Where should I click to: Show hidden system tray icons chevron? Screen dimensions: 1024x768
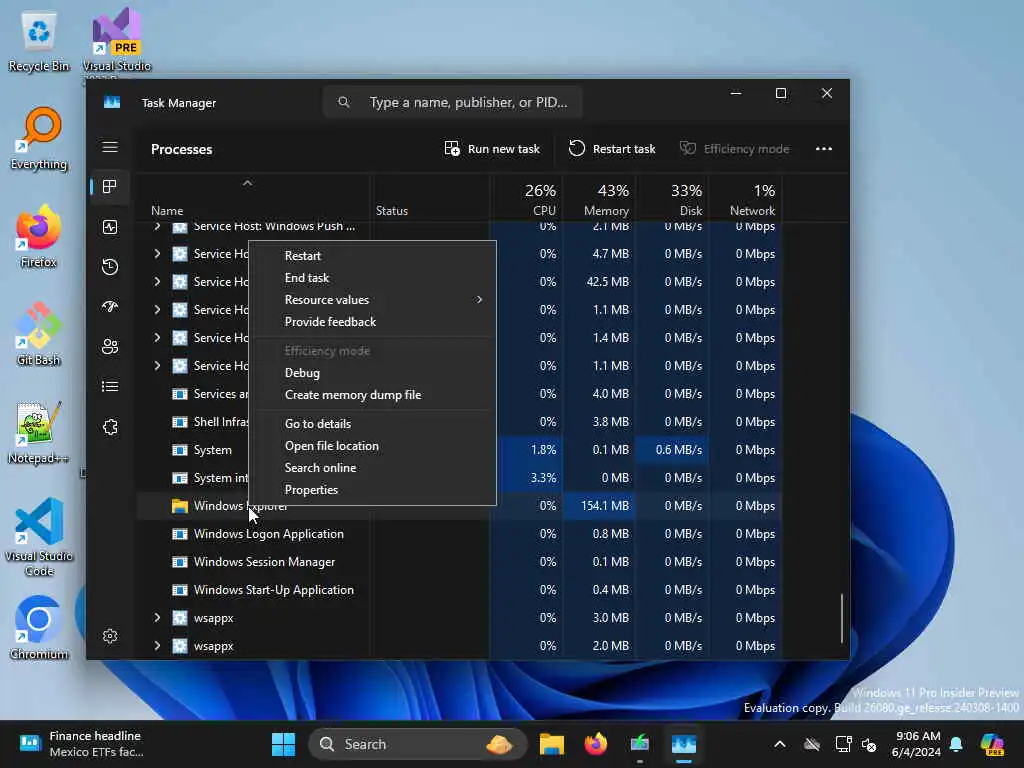pyautogui.click(x=780, y=744)
